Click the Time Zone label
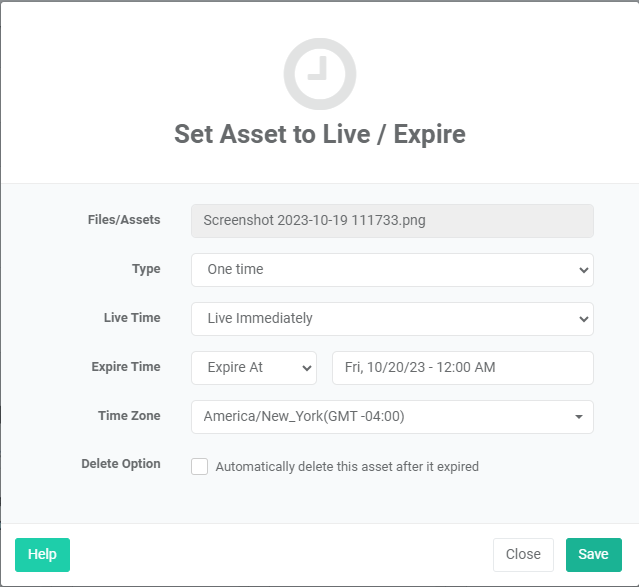This screenshot has width=639, height=587. click(129, 415)
